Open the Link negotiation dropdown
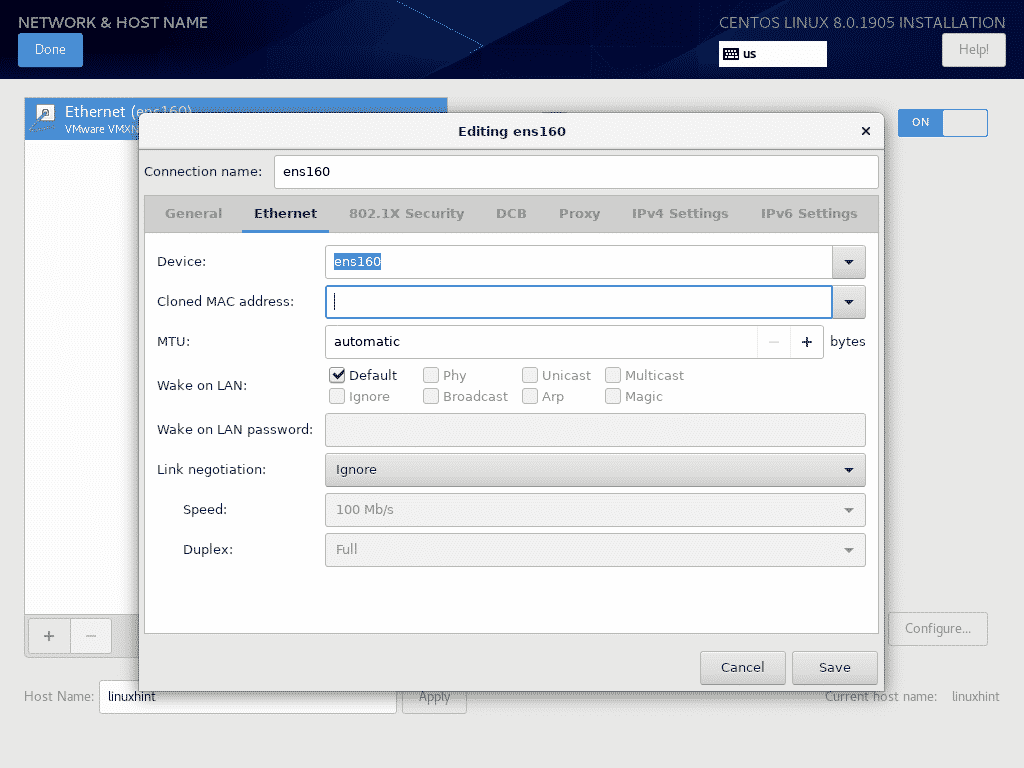The width and height of the screenshot is (1024, 768). coord(594,469)
